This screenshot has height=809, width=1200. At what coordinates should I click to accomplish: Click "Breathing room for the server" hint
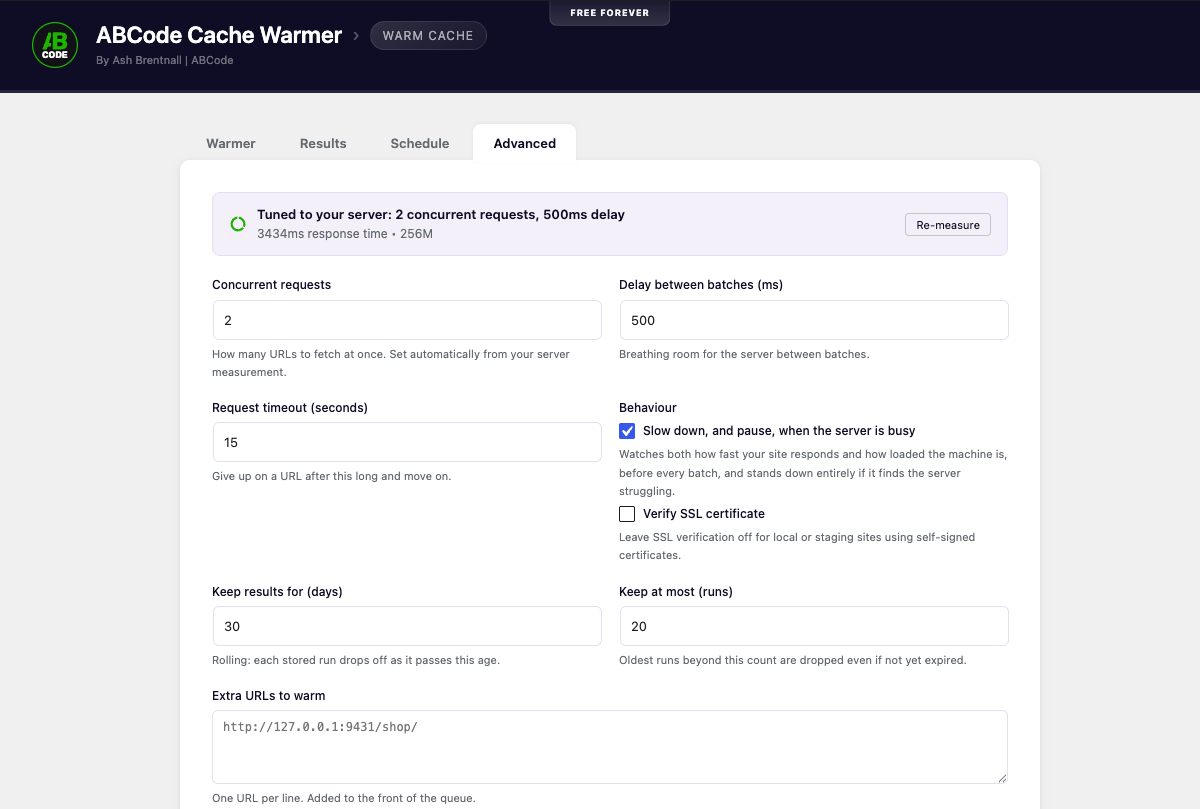(744, 354)
